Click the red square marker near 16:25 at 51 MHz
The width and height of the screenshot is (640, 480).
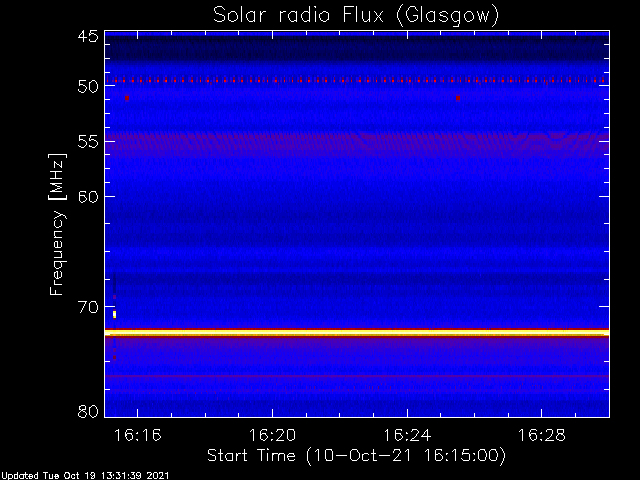(458, 98)
